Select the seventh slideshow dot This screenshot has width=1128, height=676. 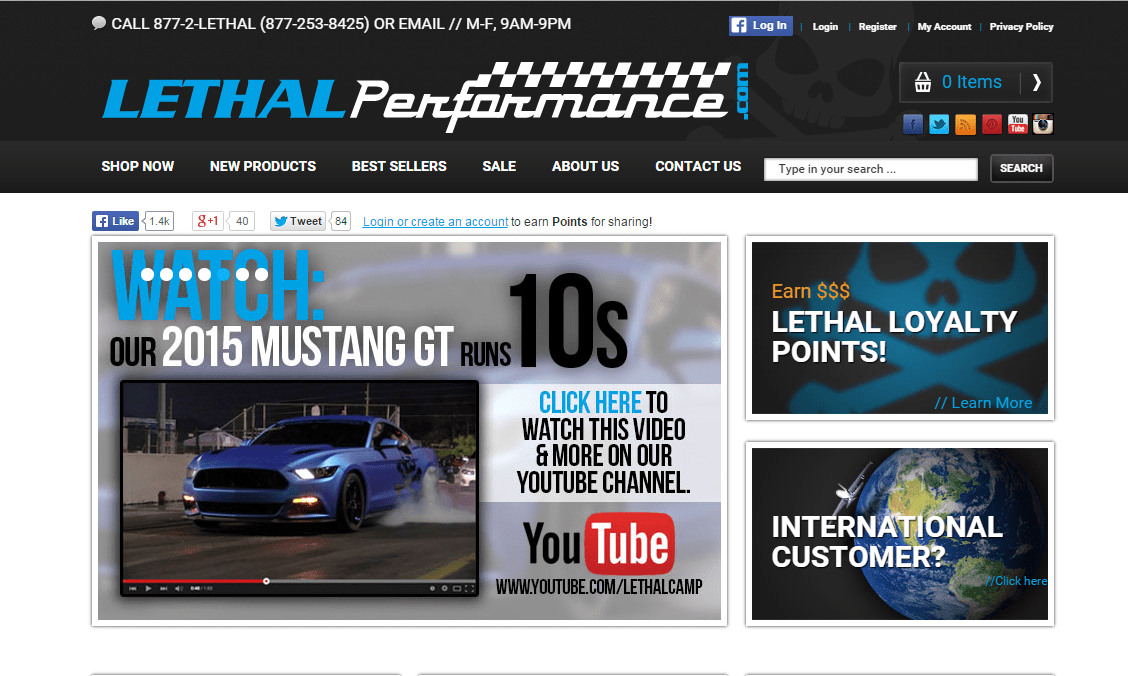261,274
